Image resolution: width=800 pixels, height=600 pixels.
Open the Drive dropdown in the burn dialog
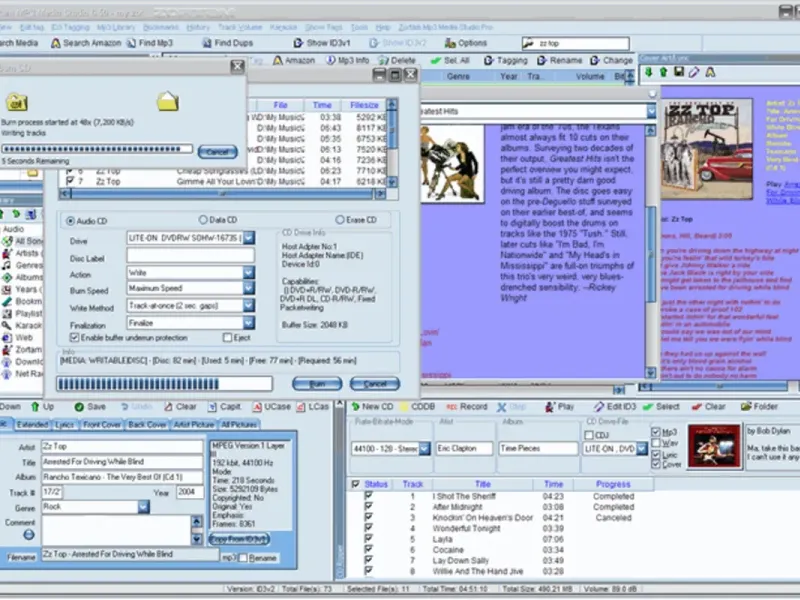click(x=248, y=238)
